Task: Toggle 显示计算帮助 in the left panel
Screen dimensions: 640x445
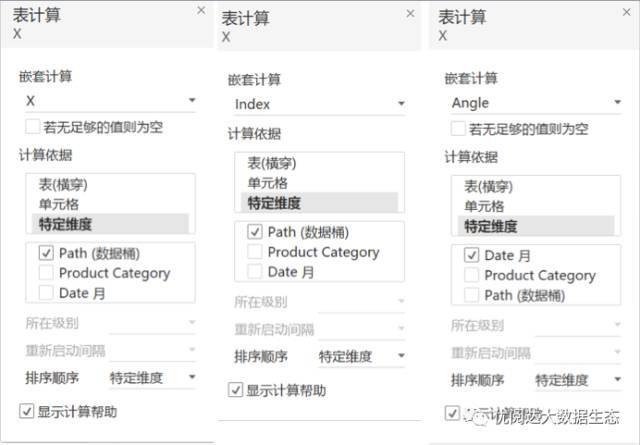Action: [x=27, y=411]
